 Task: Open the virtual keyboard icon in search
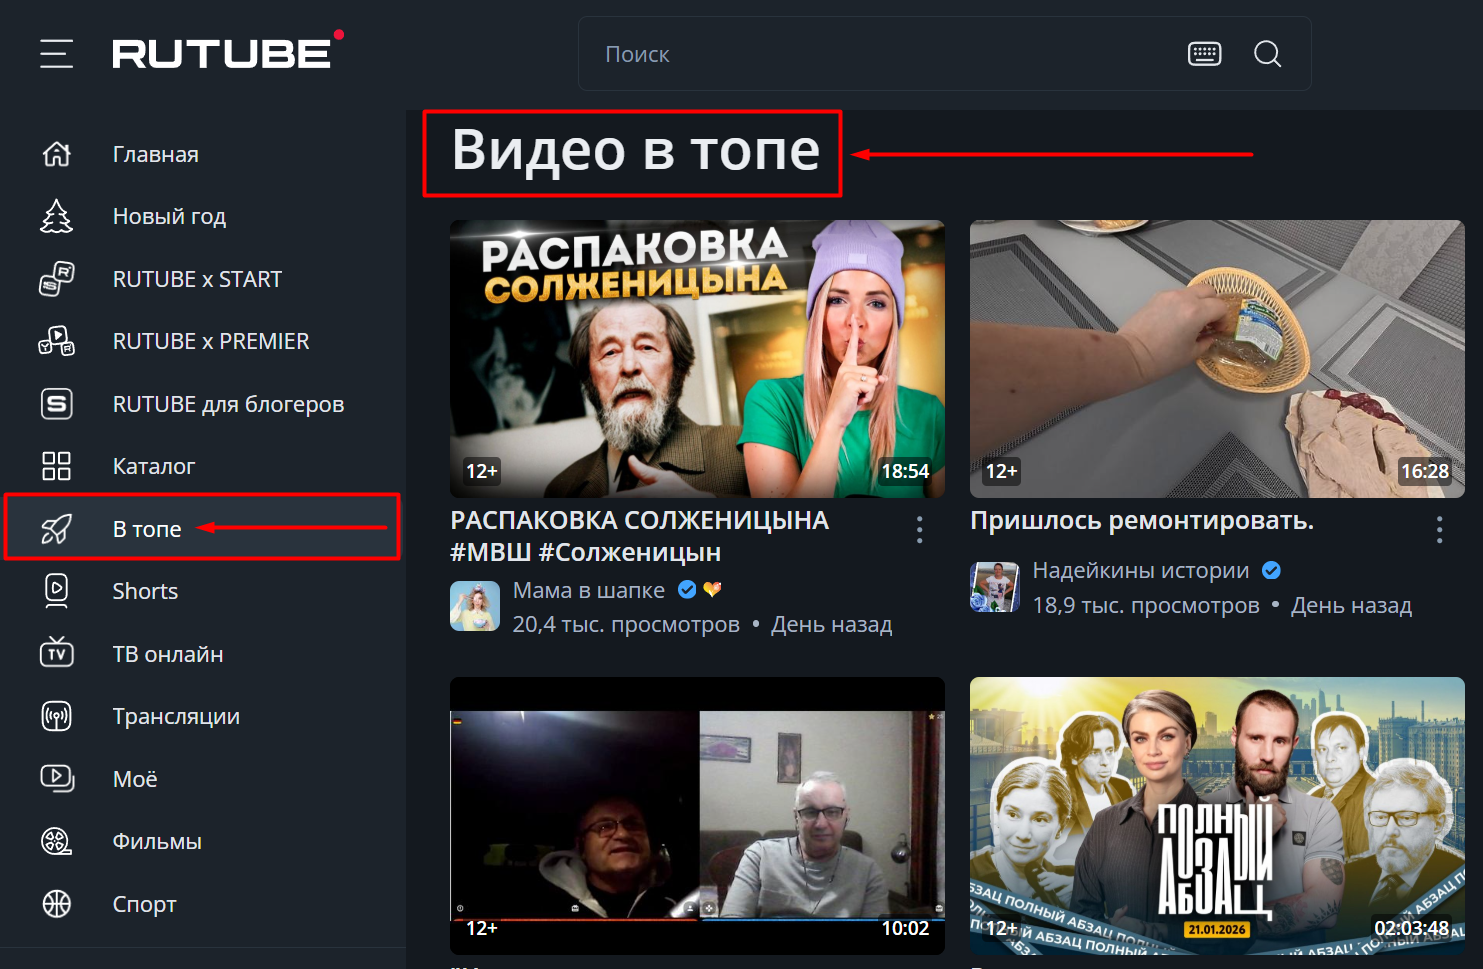click(1204, 54)
